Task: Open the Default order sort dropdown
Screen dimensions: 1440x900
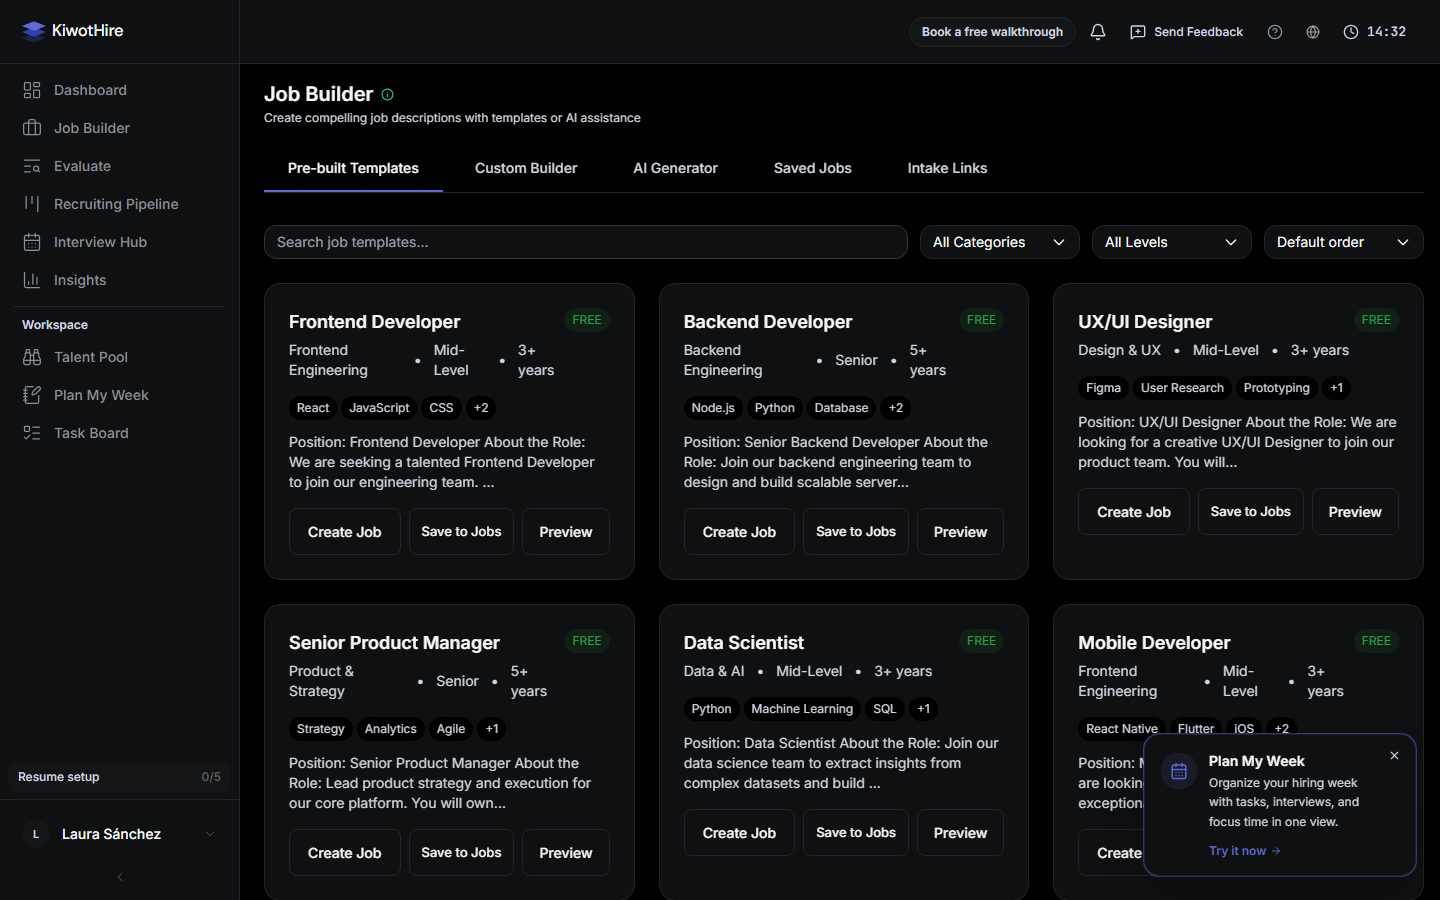Action: [x=1343, y=242]
